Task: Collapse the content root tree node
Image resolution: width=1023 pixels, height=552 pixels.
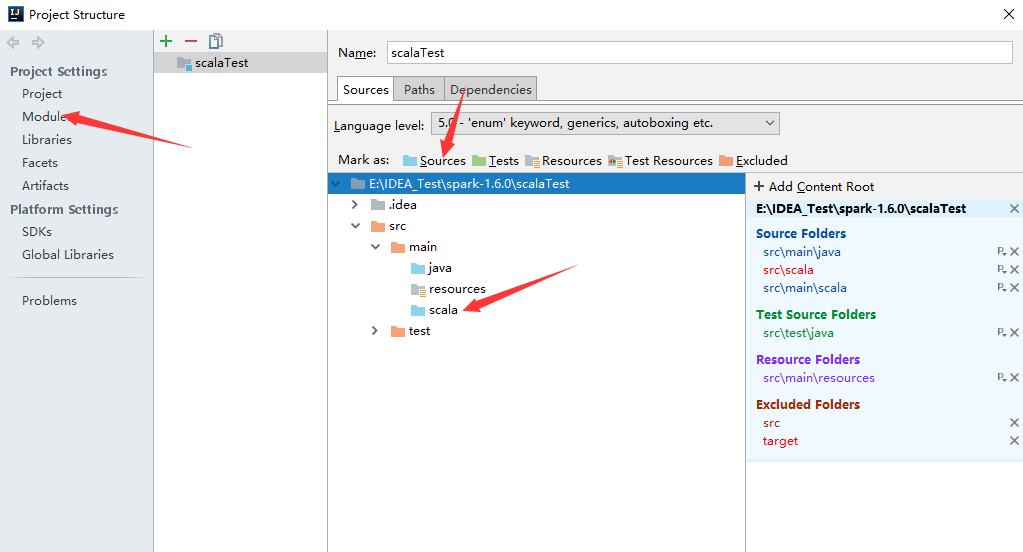Action: click(336, 184)
